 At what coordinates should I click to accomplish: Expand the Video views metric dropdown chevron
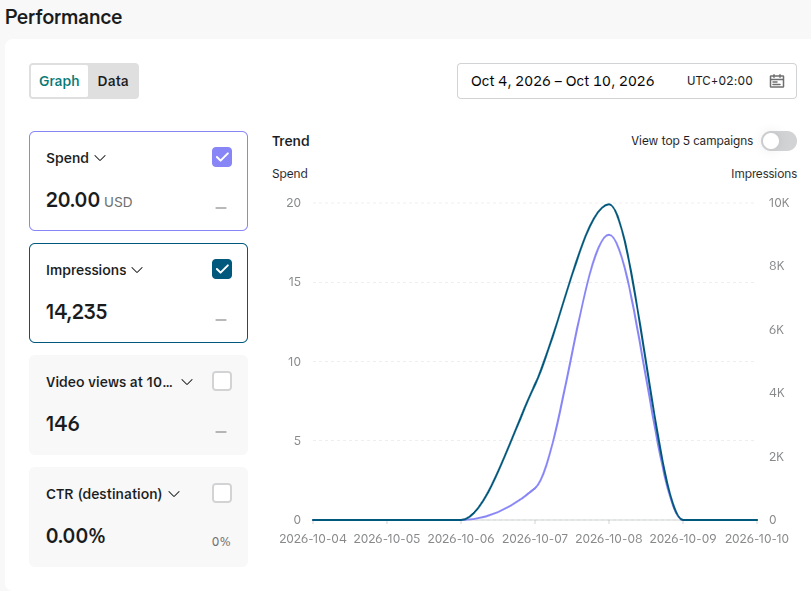[187, 382]
